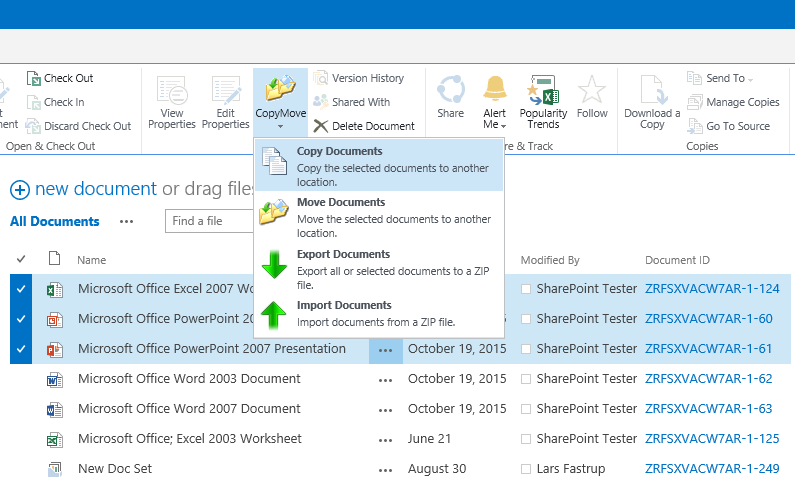Screen dimensions: 795x492
Task: Click the June 21 modified date
Action: click(429, 439)
